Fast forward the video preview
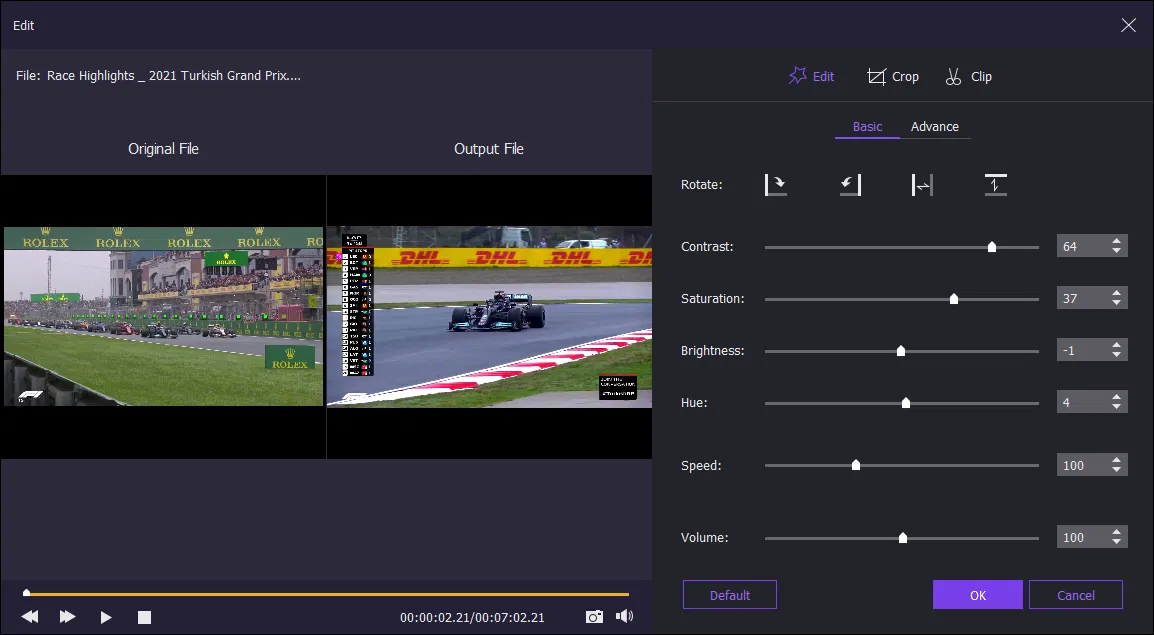 point(67,617)
